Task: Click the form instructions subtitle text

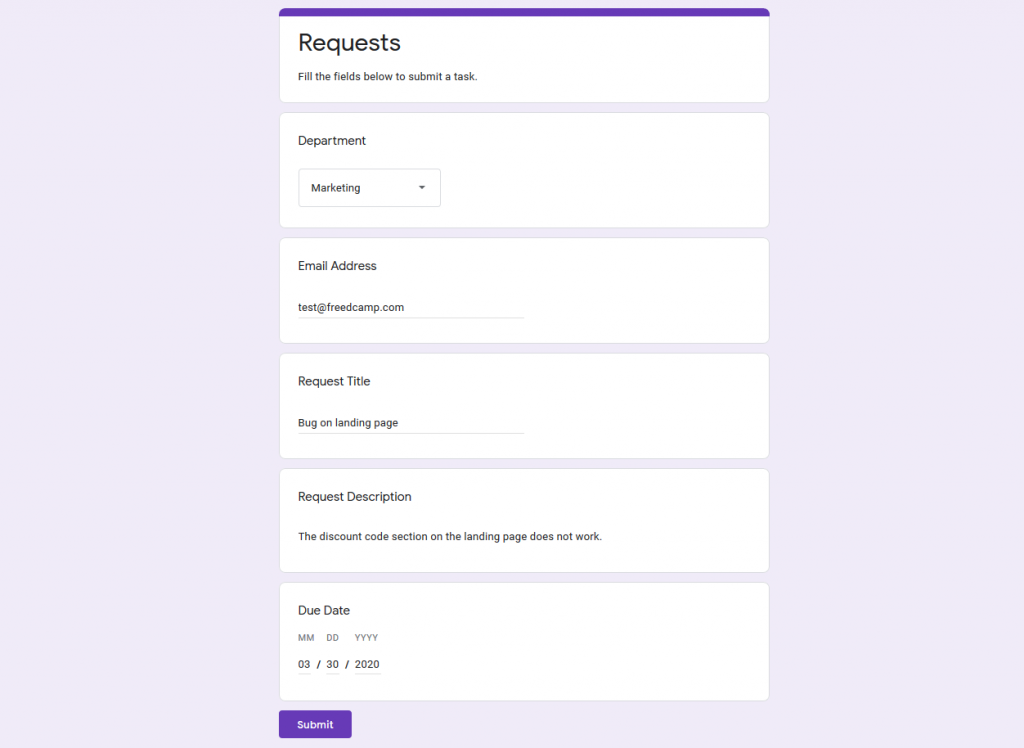Action: click(x=387, y=77)
